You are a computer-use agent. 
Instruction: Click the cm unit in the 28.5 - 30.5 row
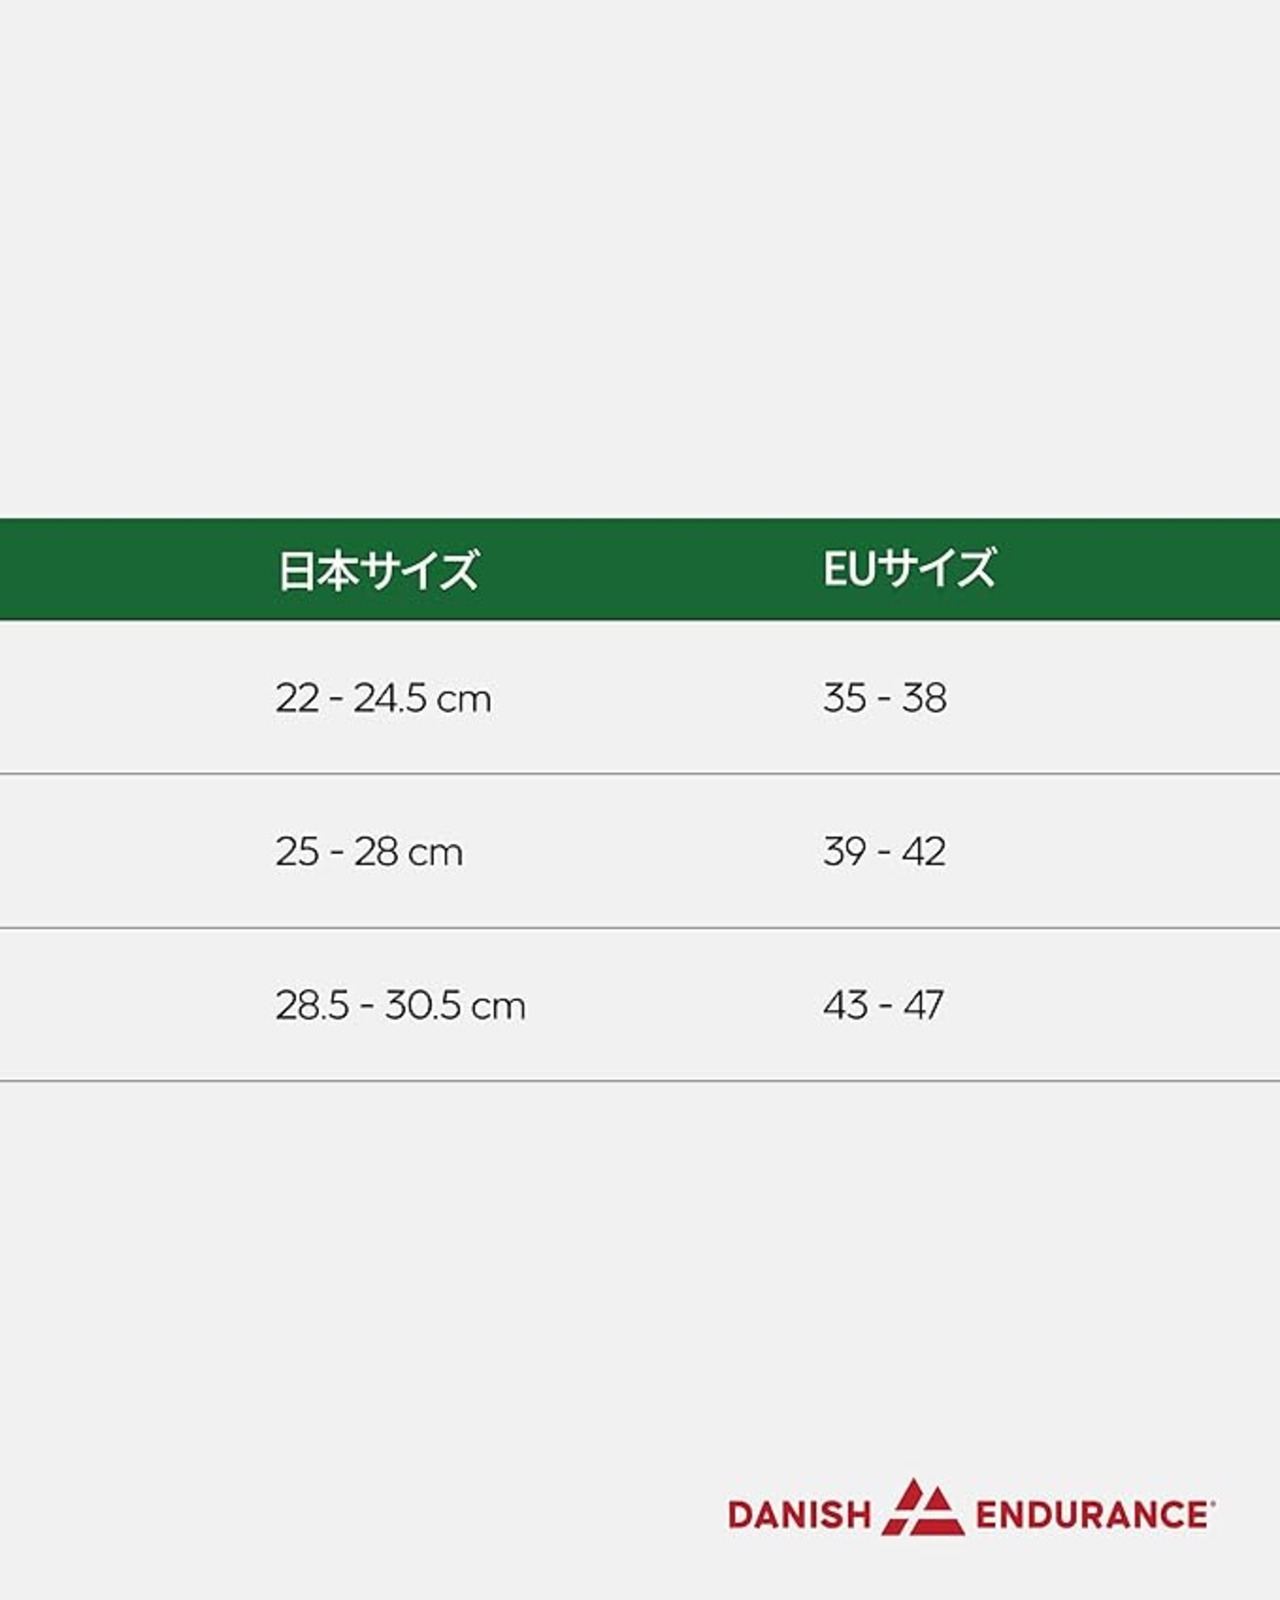(x=498, y=1007)
